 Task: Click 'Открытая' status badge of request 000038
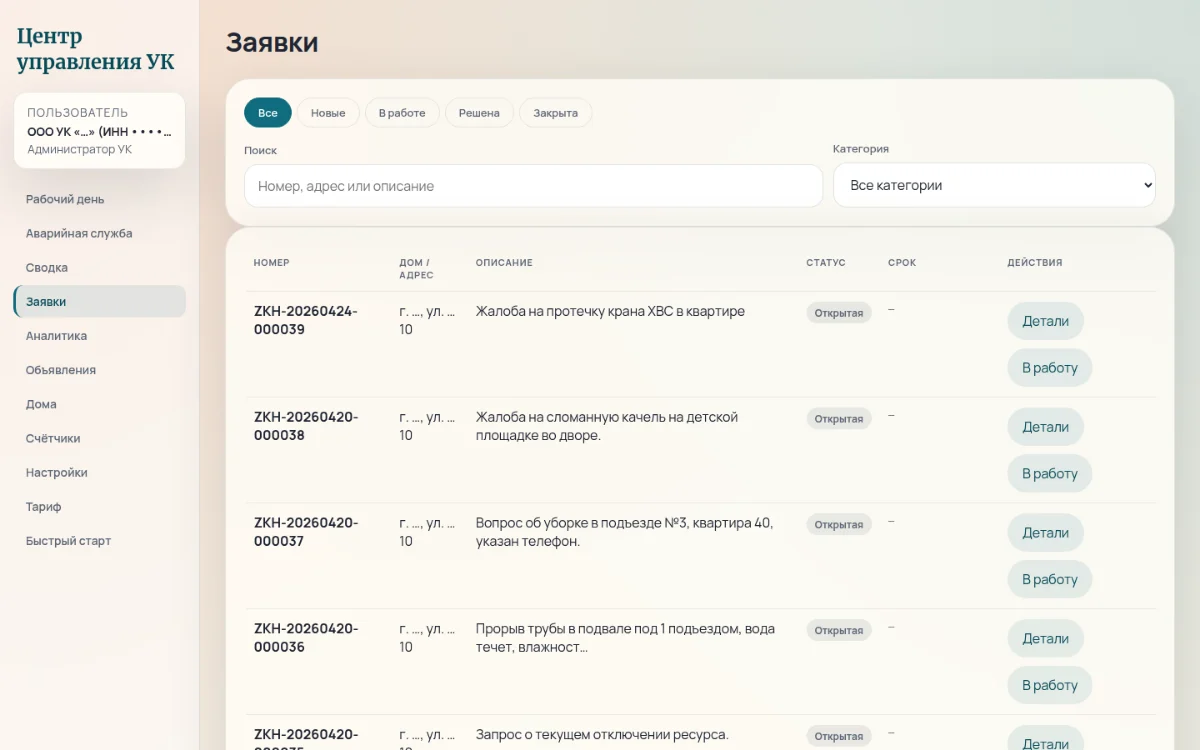pyautogui.click(x=839, y=419)
